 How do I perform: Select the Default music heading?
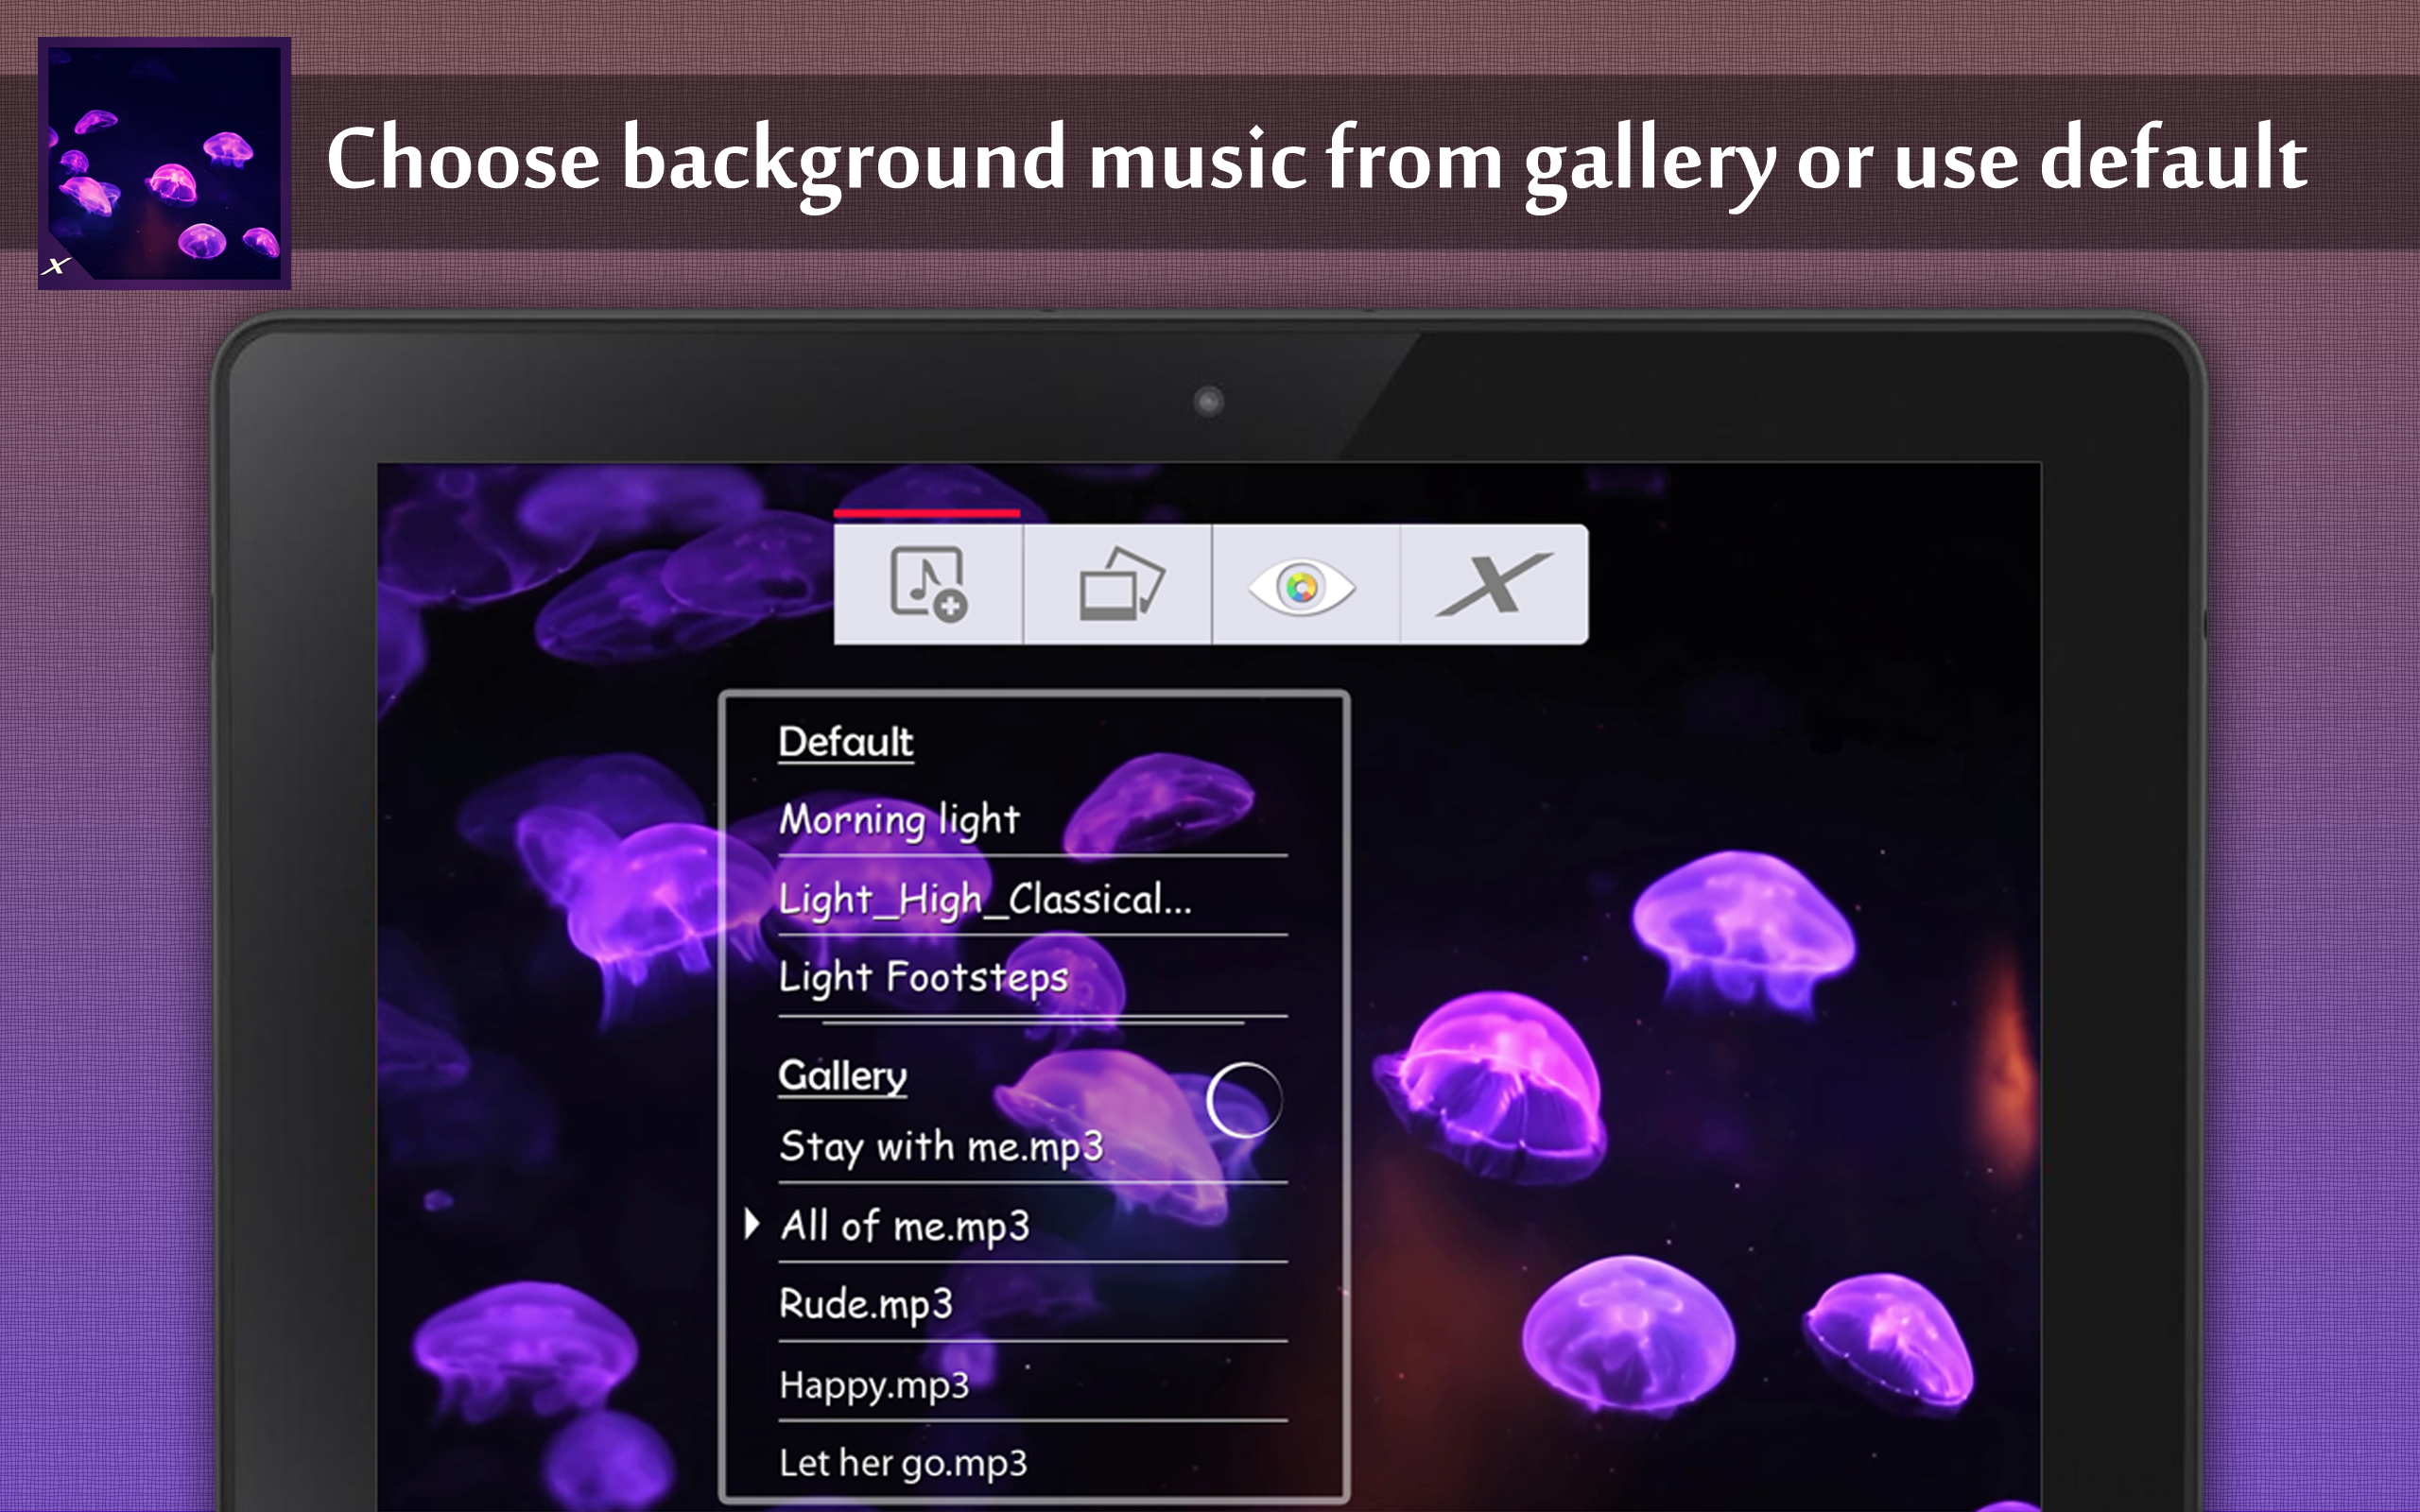pyautogui.click(x=846, y=742)
